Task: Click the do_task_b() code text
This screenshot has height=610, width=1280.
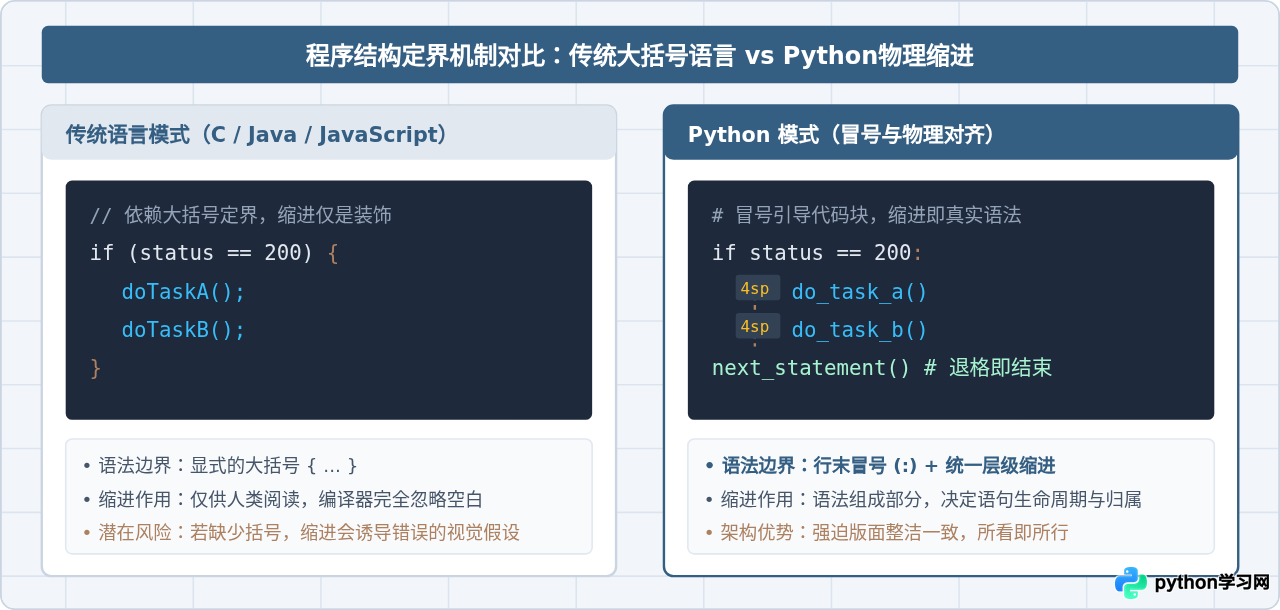Action: [x=860, y=330]
